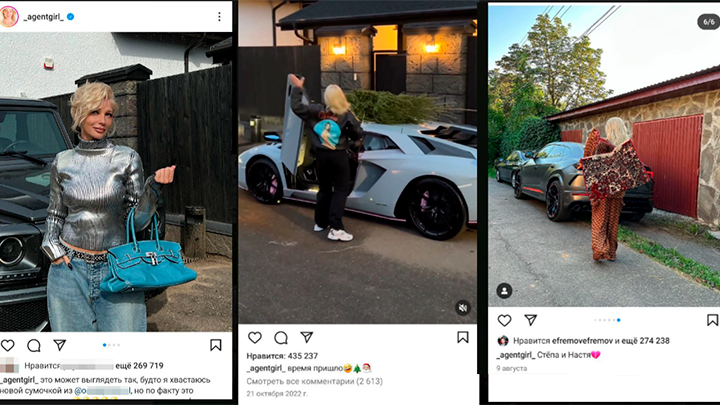The image size is (720, 405).
Task: Bookmark the blue handbag post
Action: 215,345
